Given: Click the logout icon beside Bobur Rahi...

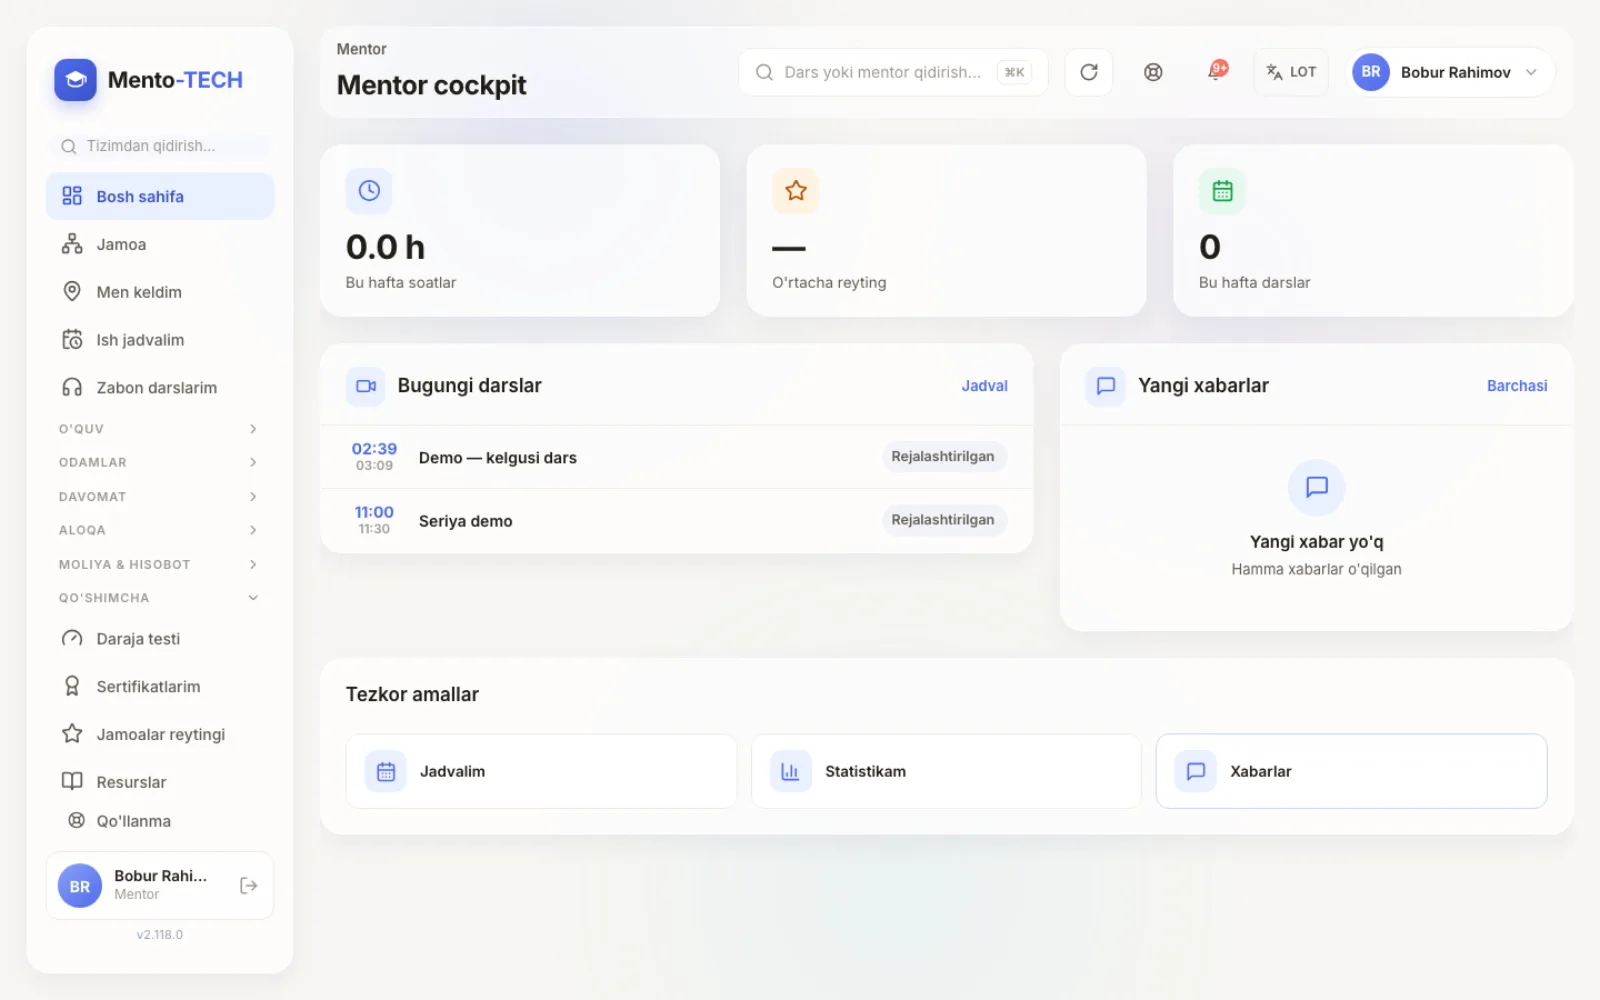Looking at the screenshot, I should coord(249,886).
